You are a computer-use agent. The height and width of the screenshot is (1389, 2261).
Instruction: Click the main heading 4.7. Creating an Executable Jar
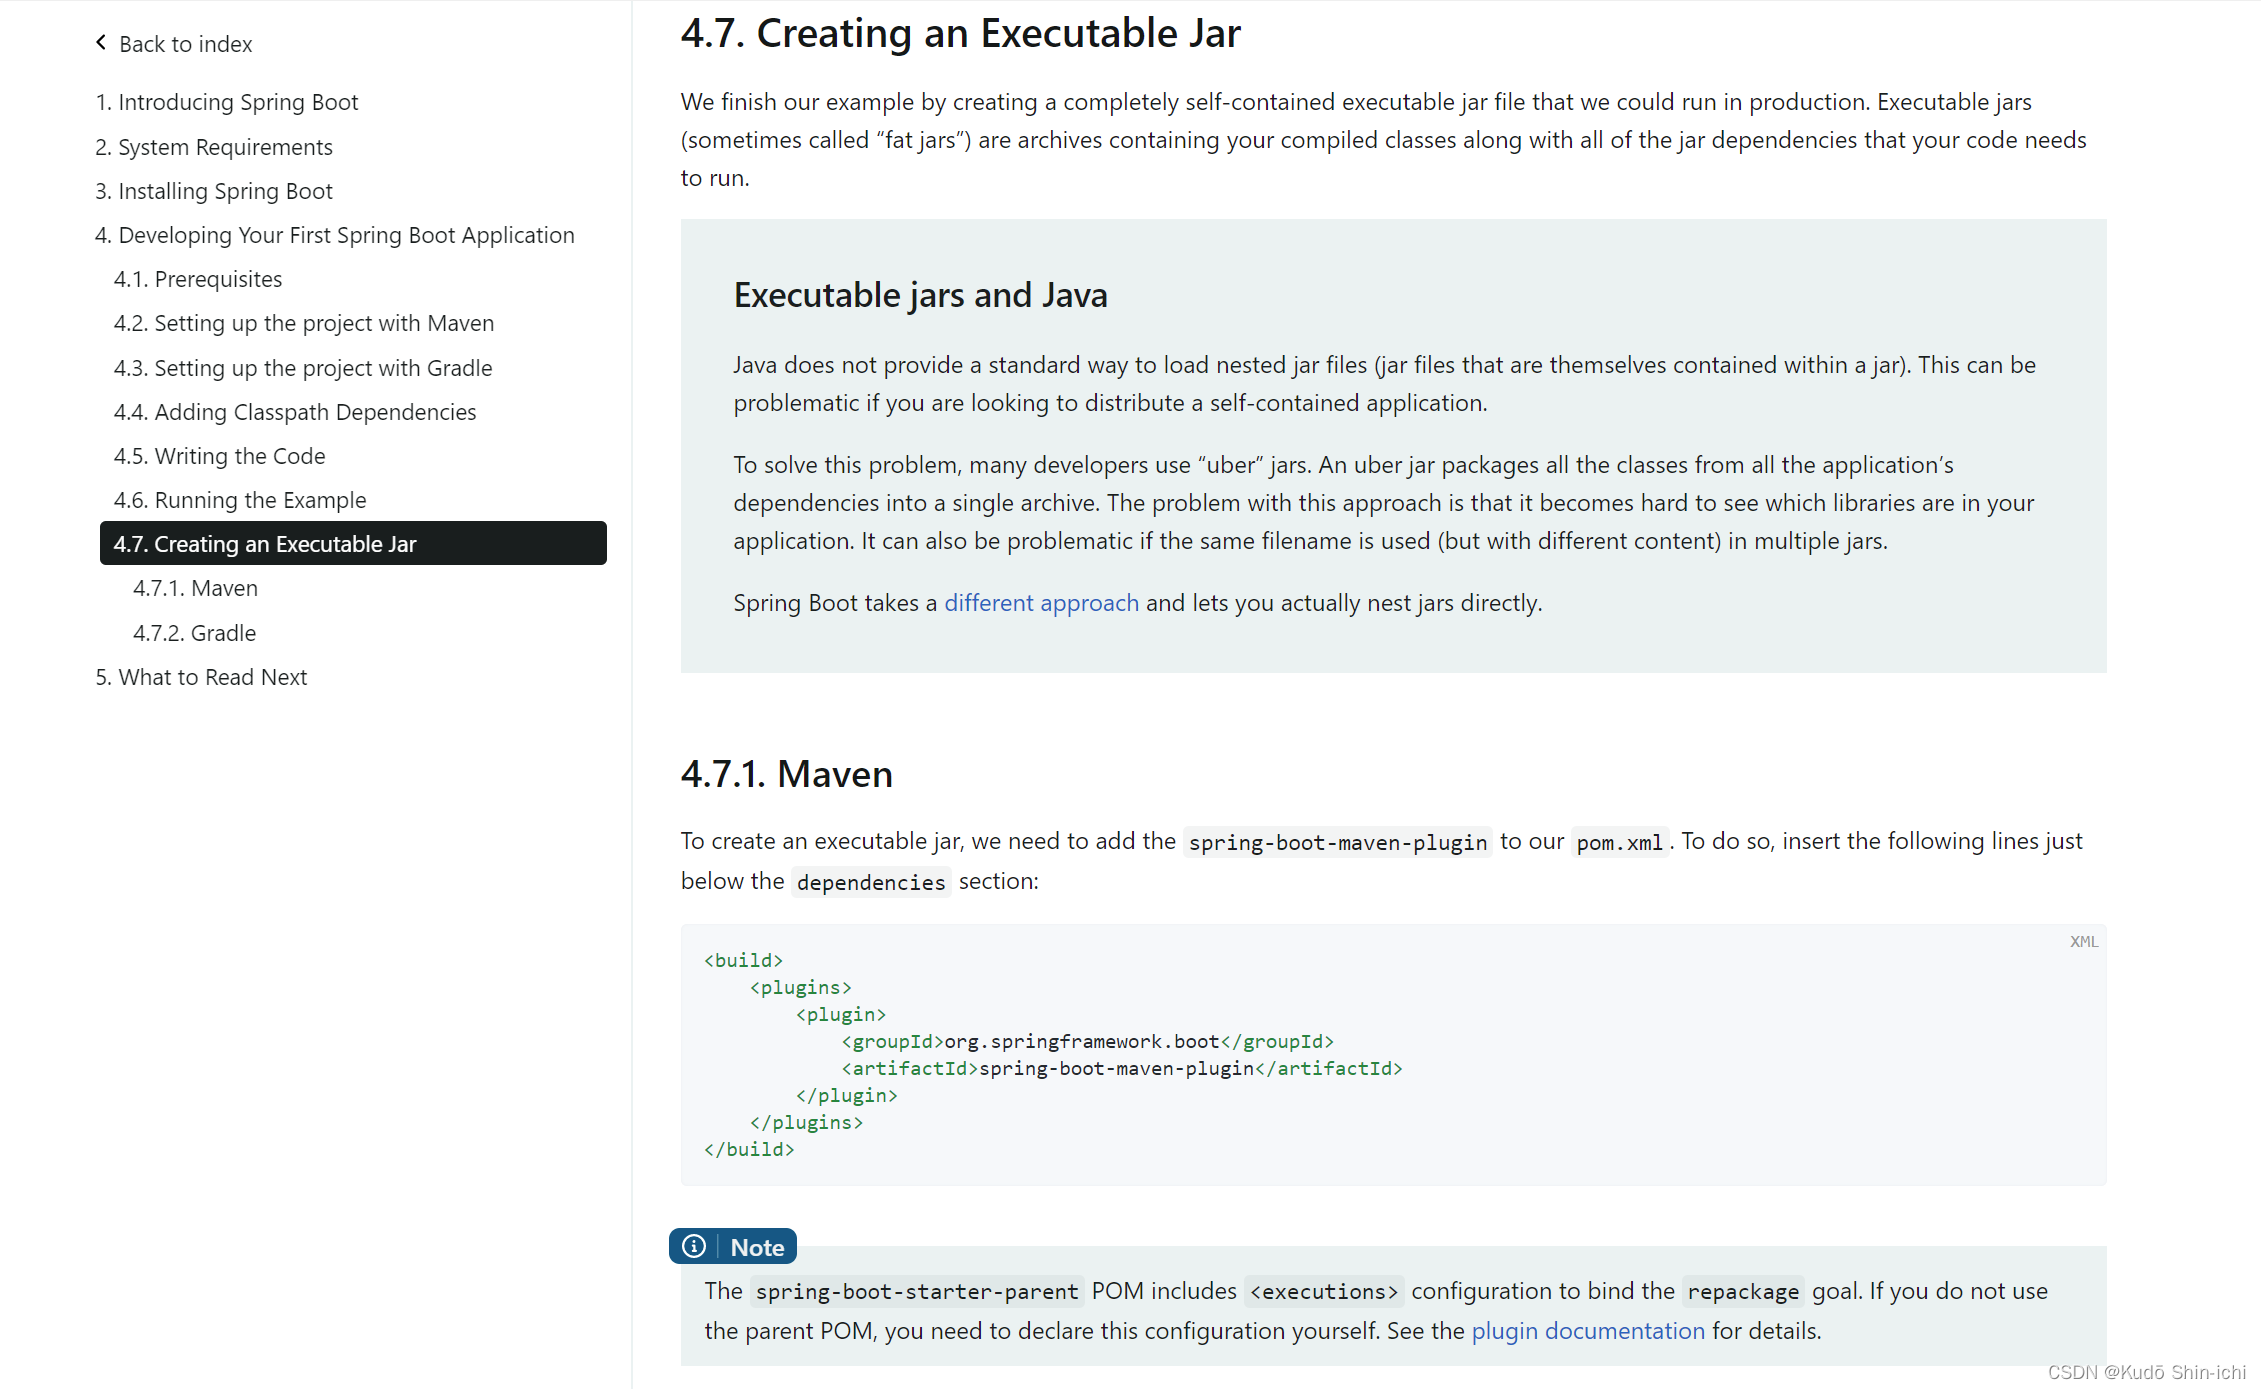(960, 33)
